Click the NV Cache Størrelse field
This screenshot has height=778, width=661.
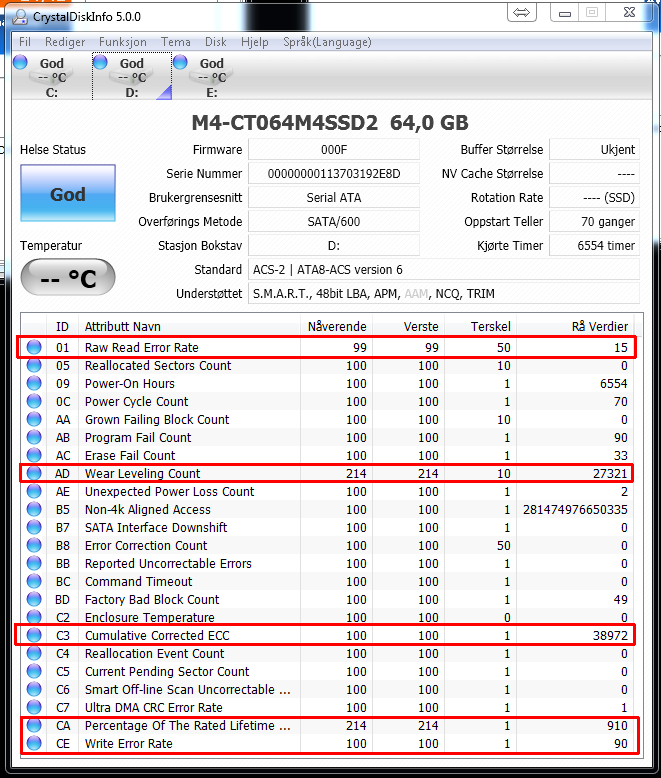(x=595, y=174)
